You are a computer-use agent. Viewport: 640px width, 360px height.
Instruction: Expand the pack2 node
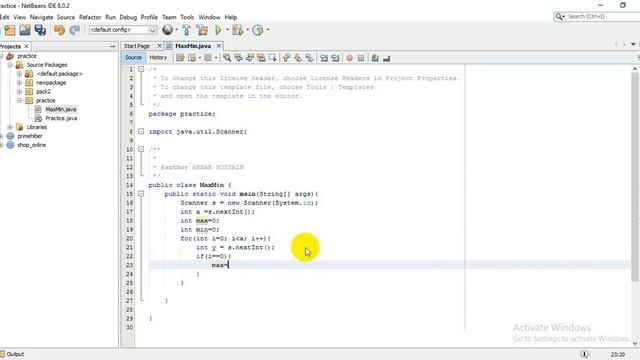coord(19,92)
